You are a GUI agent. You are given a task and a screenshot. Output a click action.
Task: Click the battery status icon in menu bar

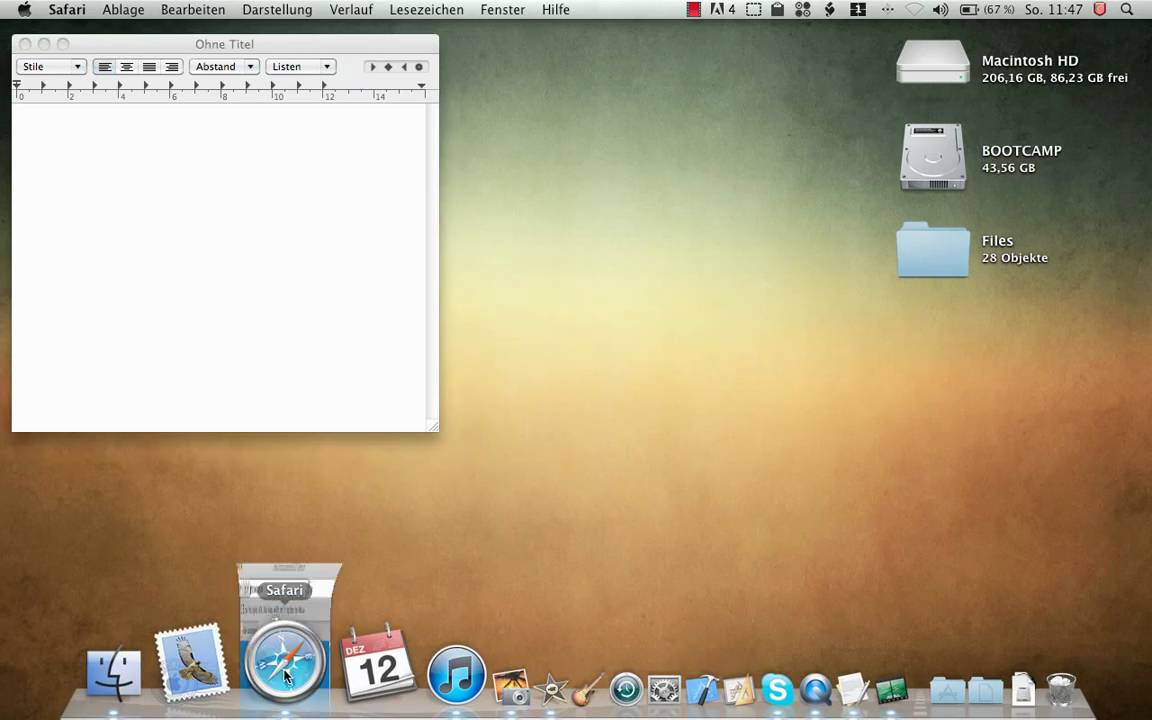tap(969, 10)
